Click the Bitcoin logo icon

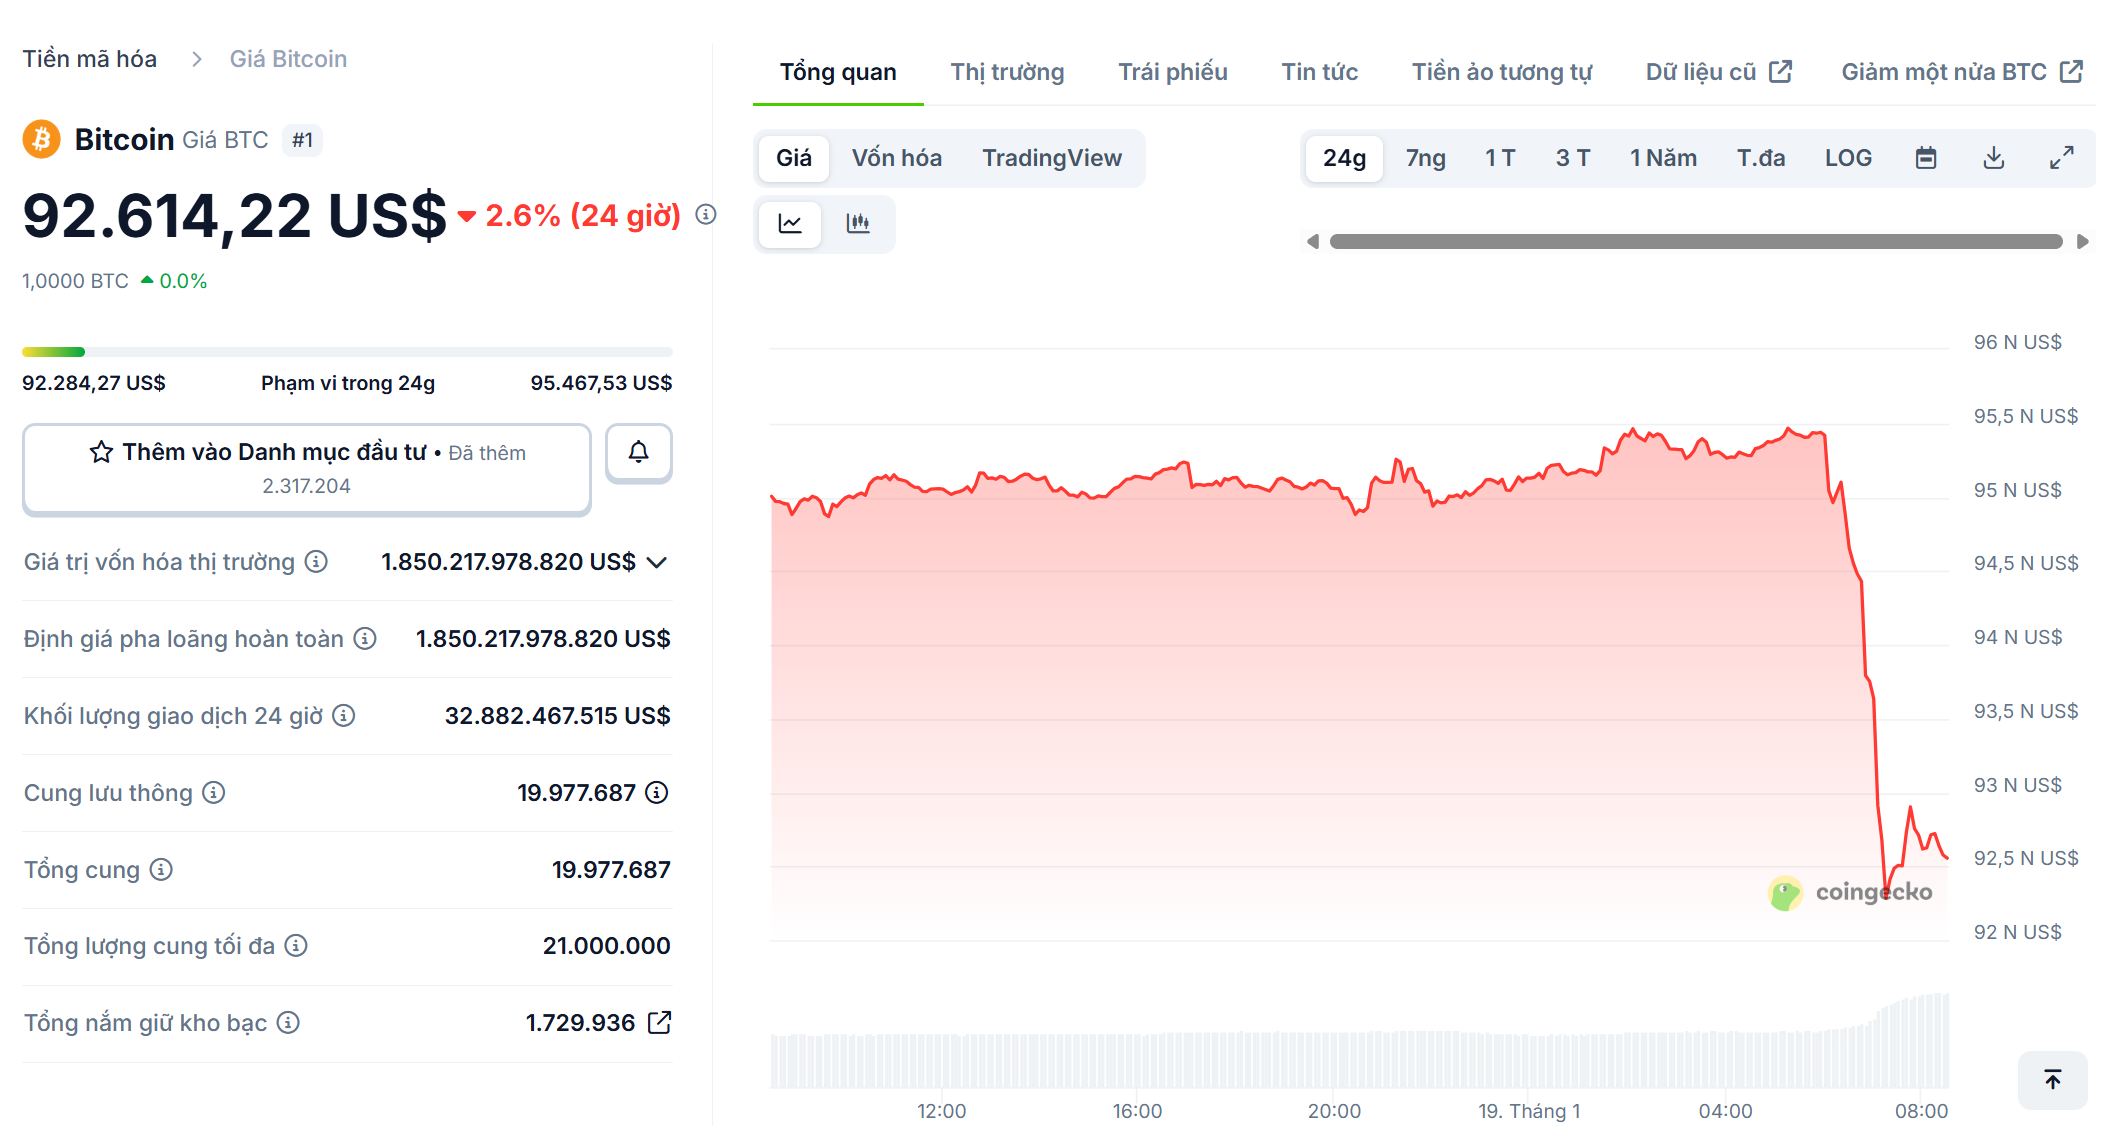[x=40, y=139]
